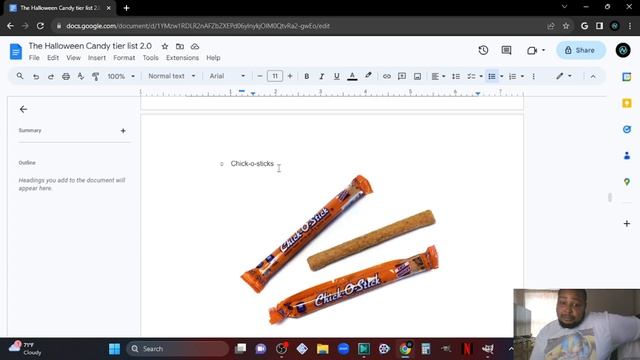
Task: Start a video meeting from camera icon
Action: click(x=532, y=50)
